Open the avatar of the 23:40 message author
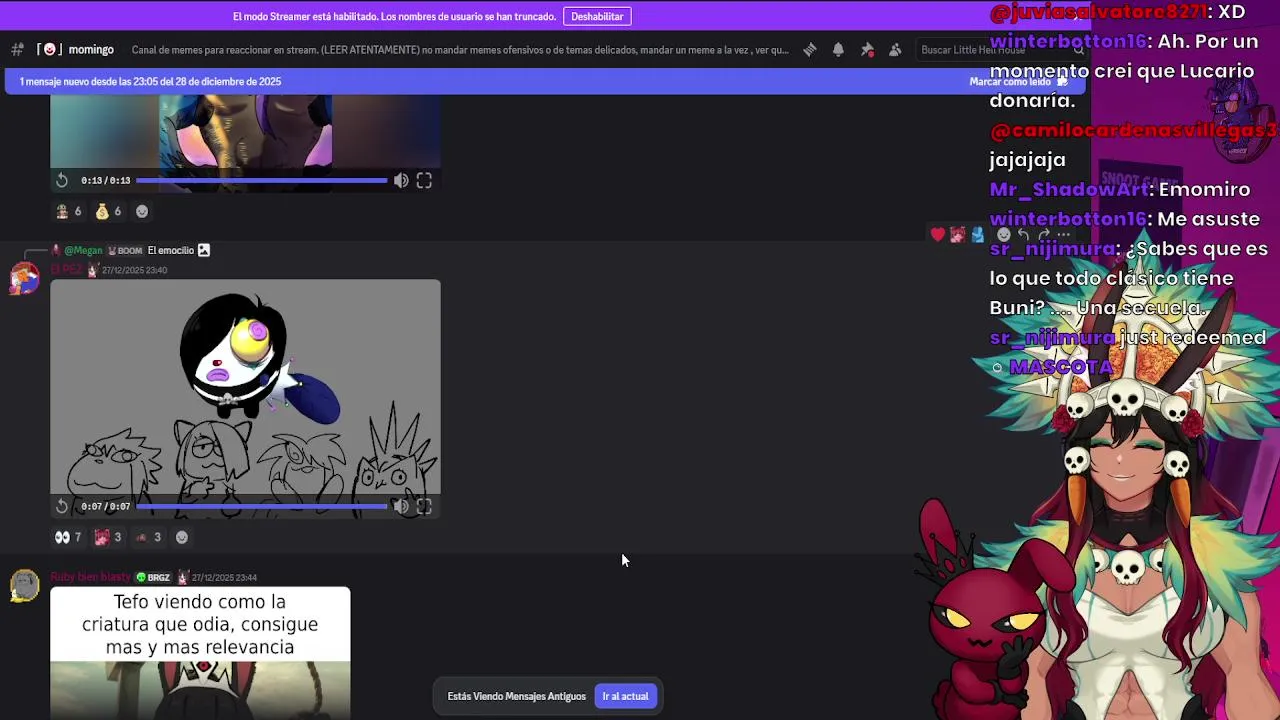The image size is (1280, 720). coord(24,278)
